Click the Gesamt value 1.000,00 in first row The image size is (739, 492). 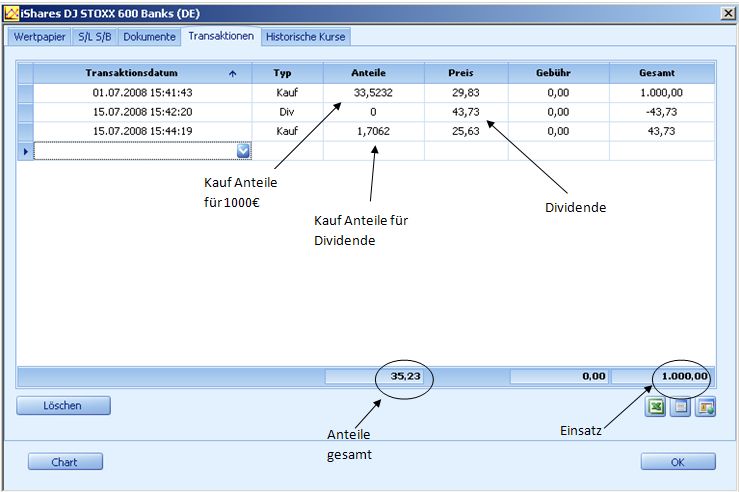[662, 93]
